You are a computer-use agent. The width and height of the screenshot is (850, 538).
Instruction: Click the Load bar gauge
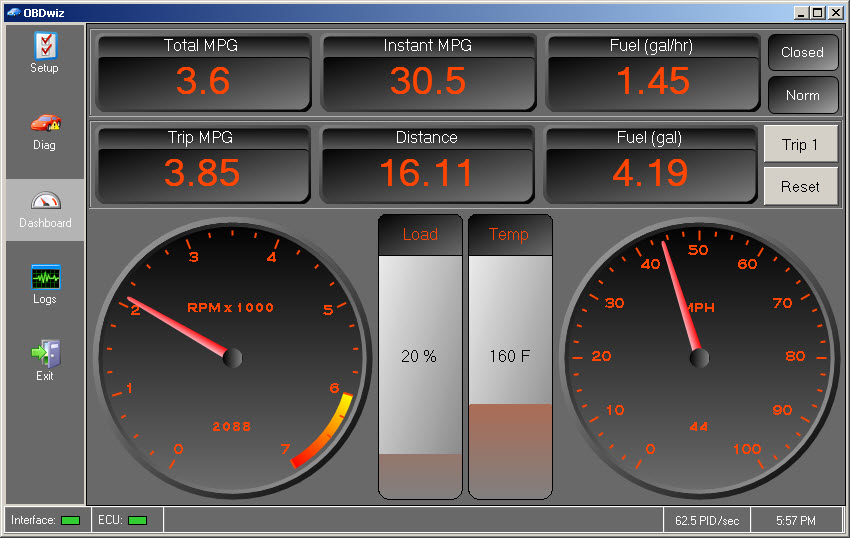coord(420,356)
